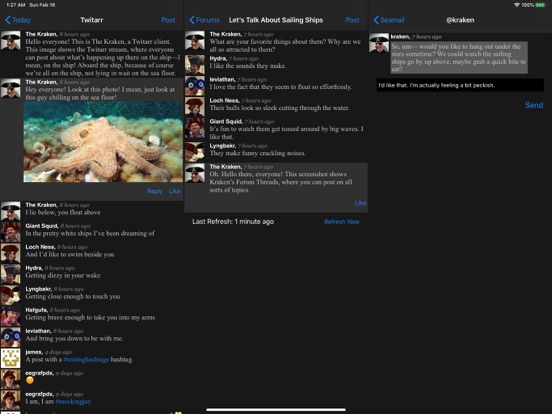Tap Hafgufa avatar in Twitarr stream
552x414 pixels.
click(x=10, y=316)
